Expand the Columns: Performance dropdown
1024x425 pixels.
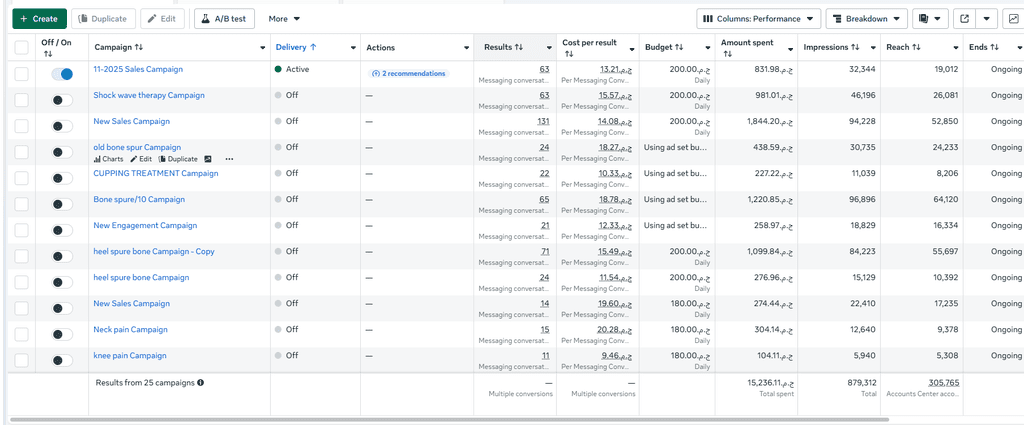[759, 18]
